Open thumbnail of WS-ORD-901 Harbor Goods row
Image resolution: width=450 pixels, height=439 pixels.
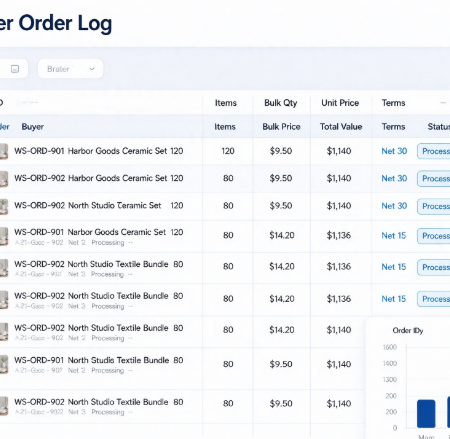click(x=4, y=151)
